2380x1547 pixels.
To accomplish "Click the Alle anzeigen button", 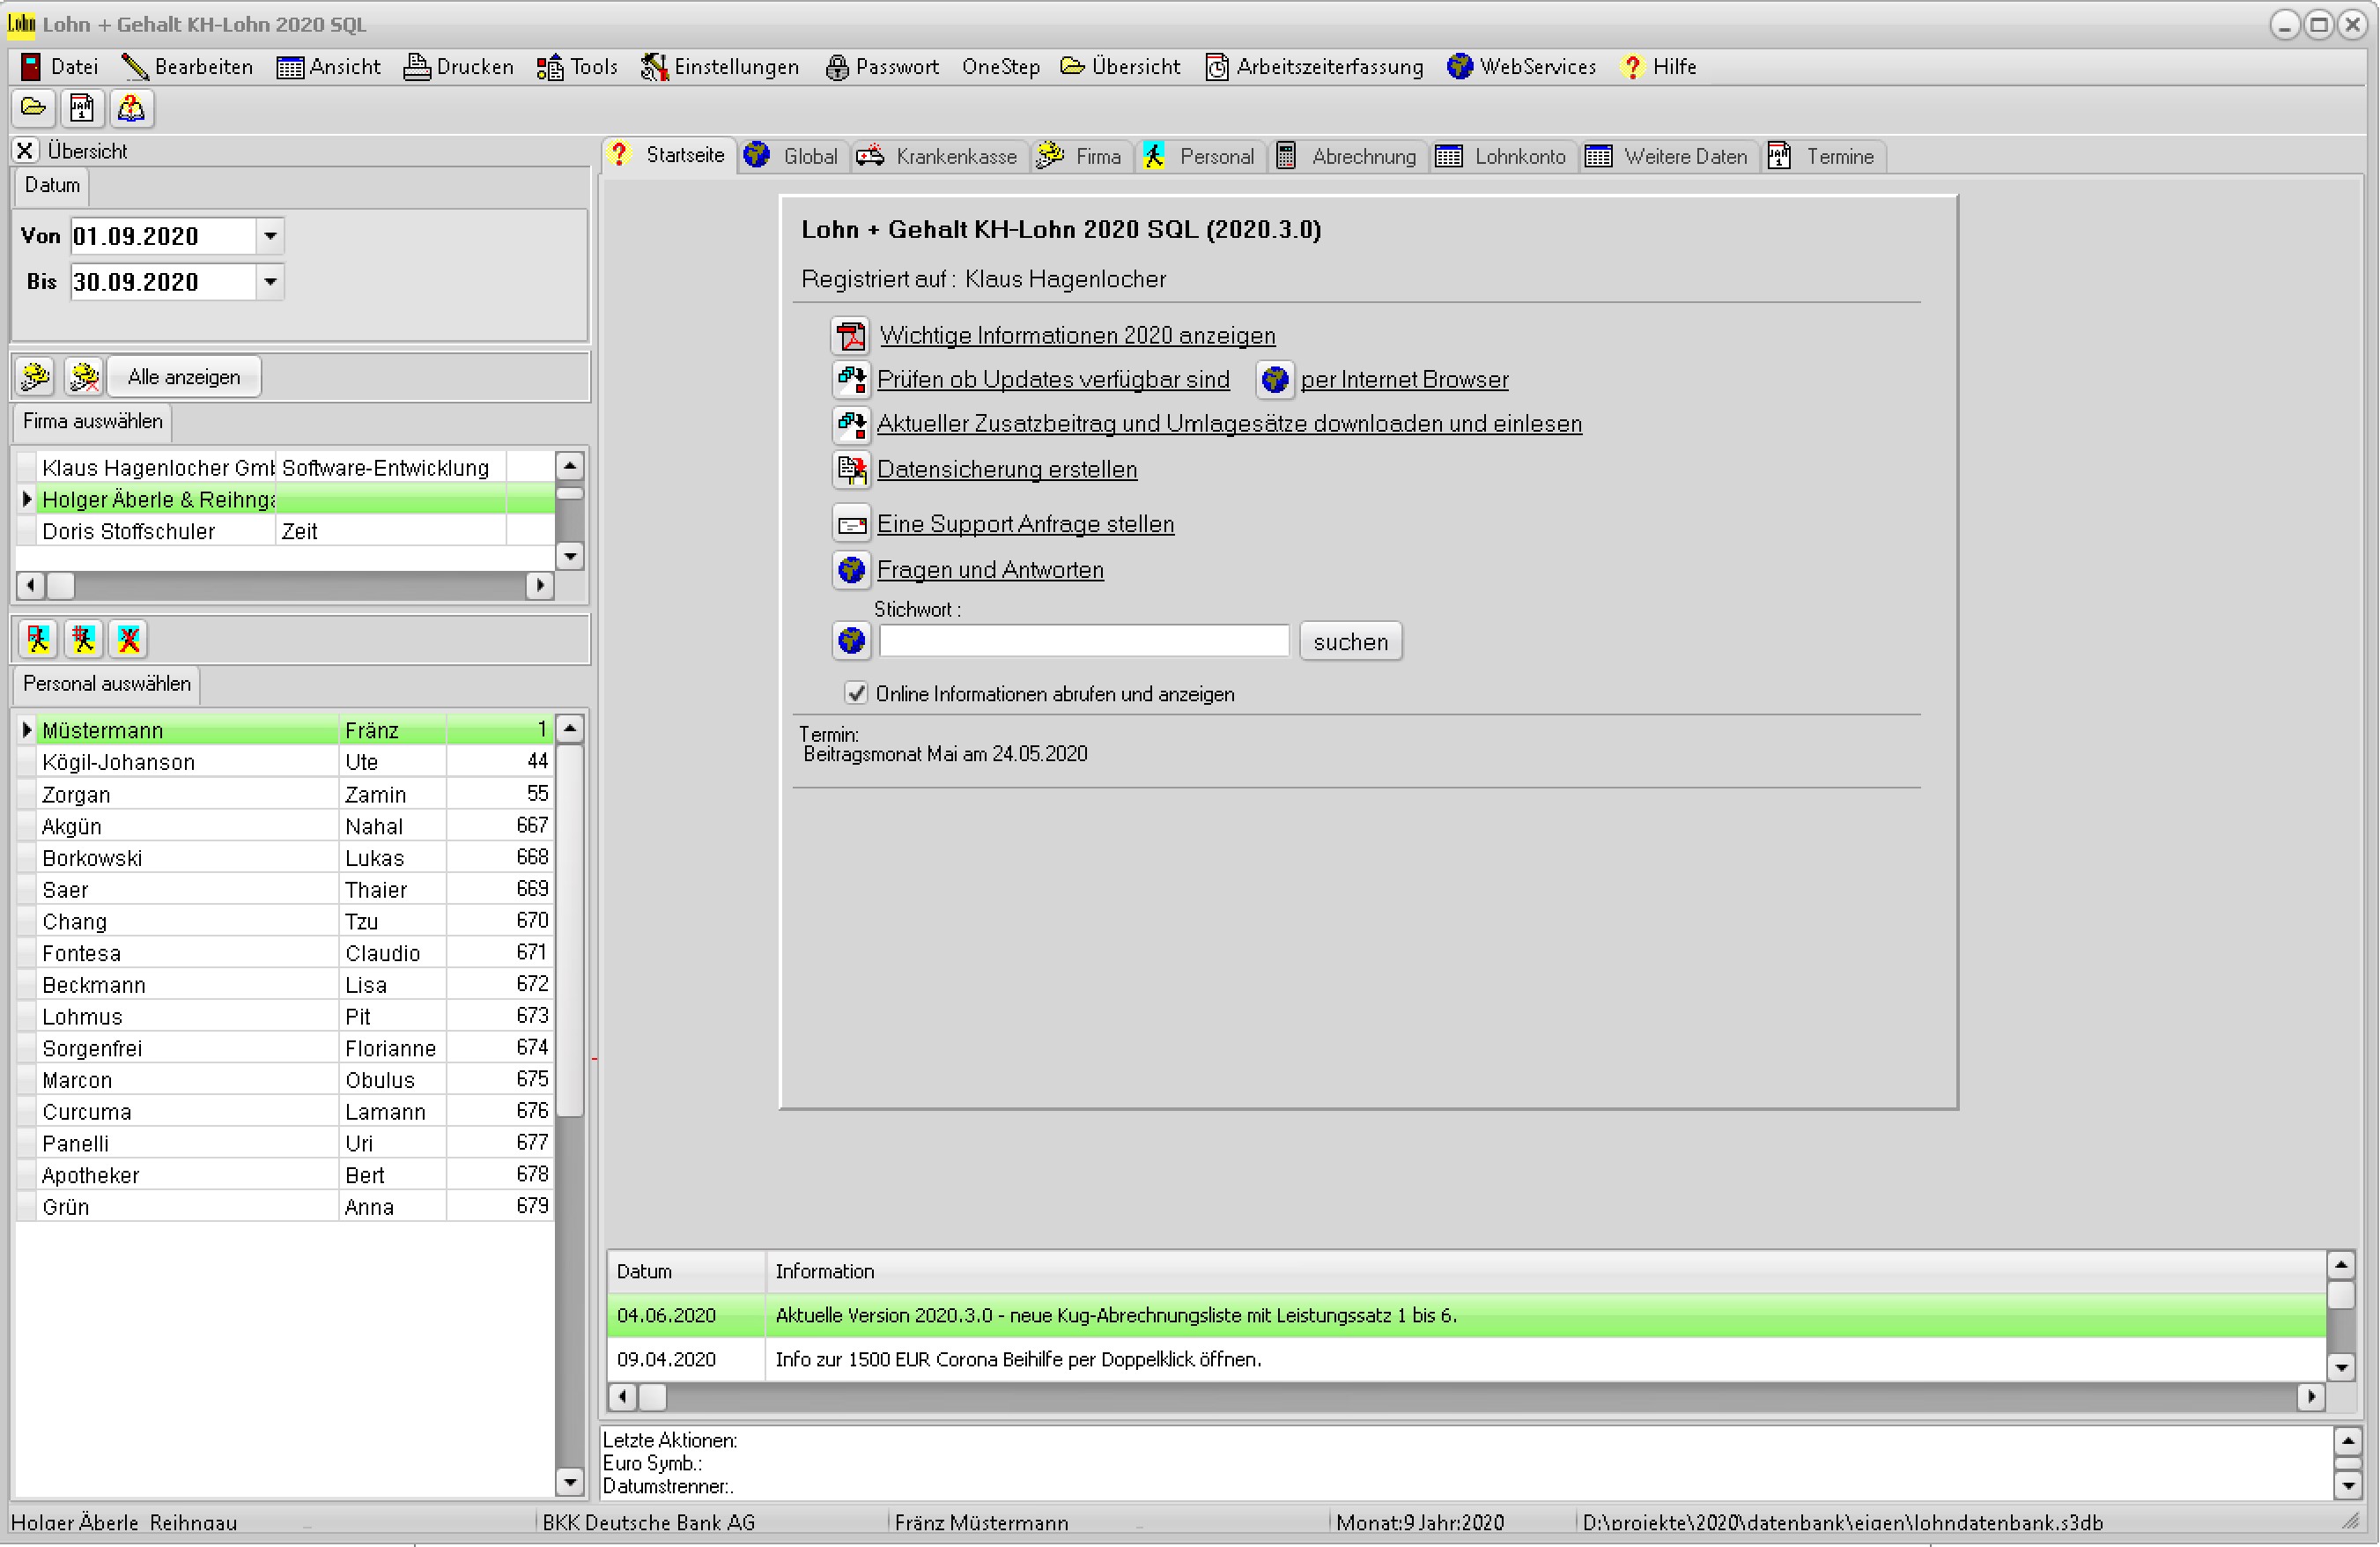I will [184, 377].
